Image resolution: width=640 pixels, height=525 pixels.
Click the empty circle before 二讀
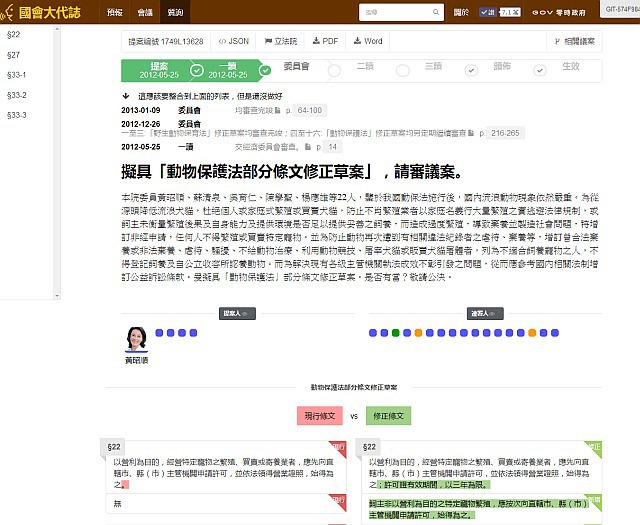tap(334, 71)
